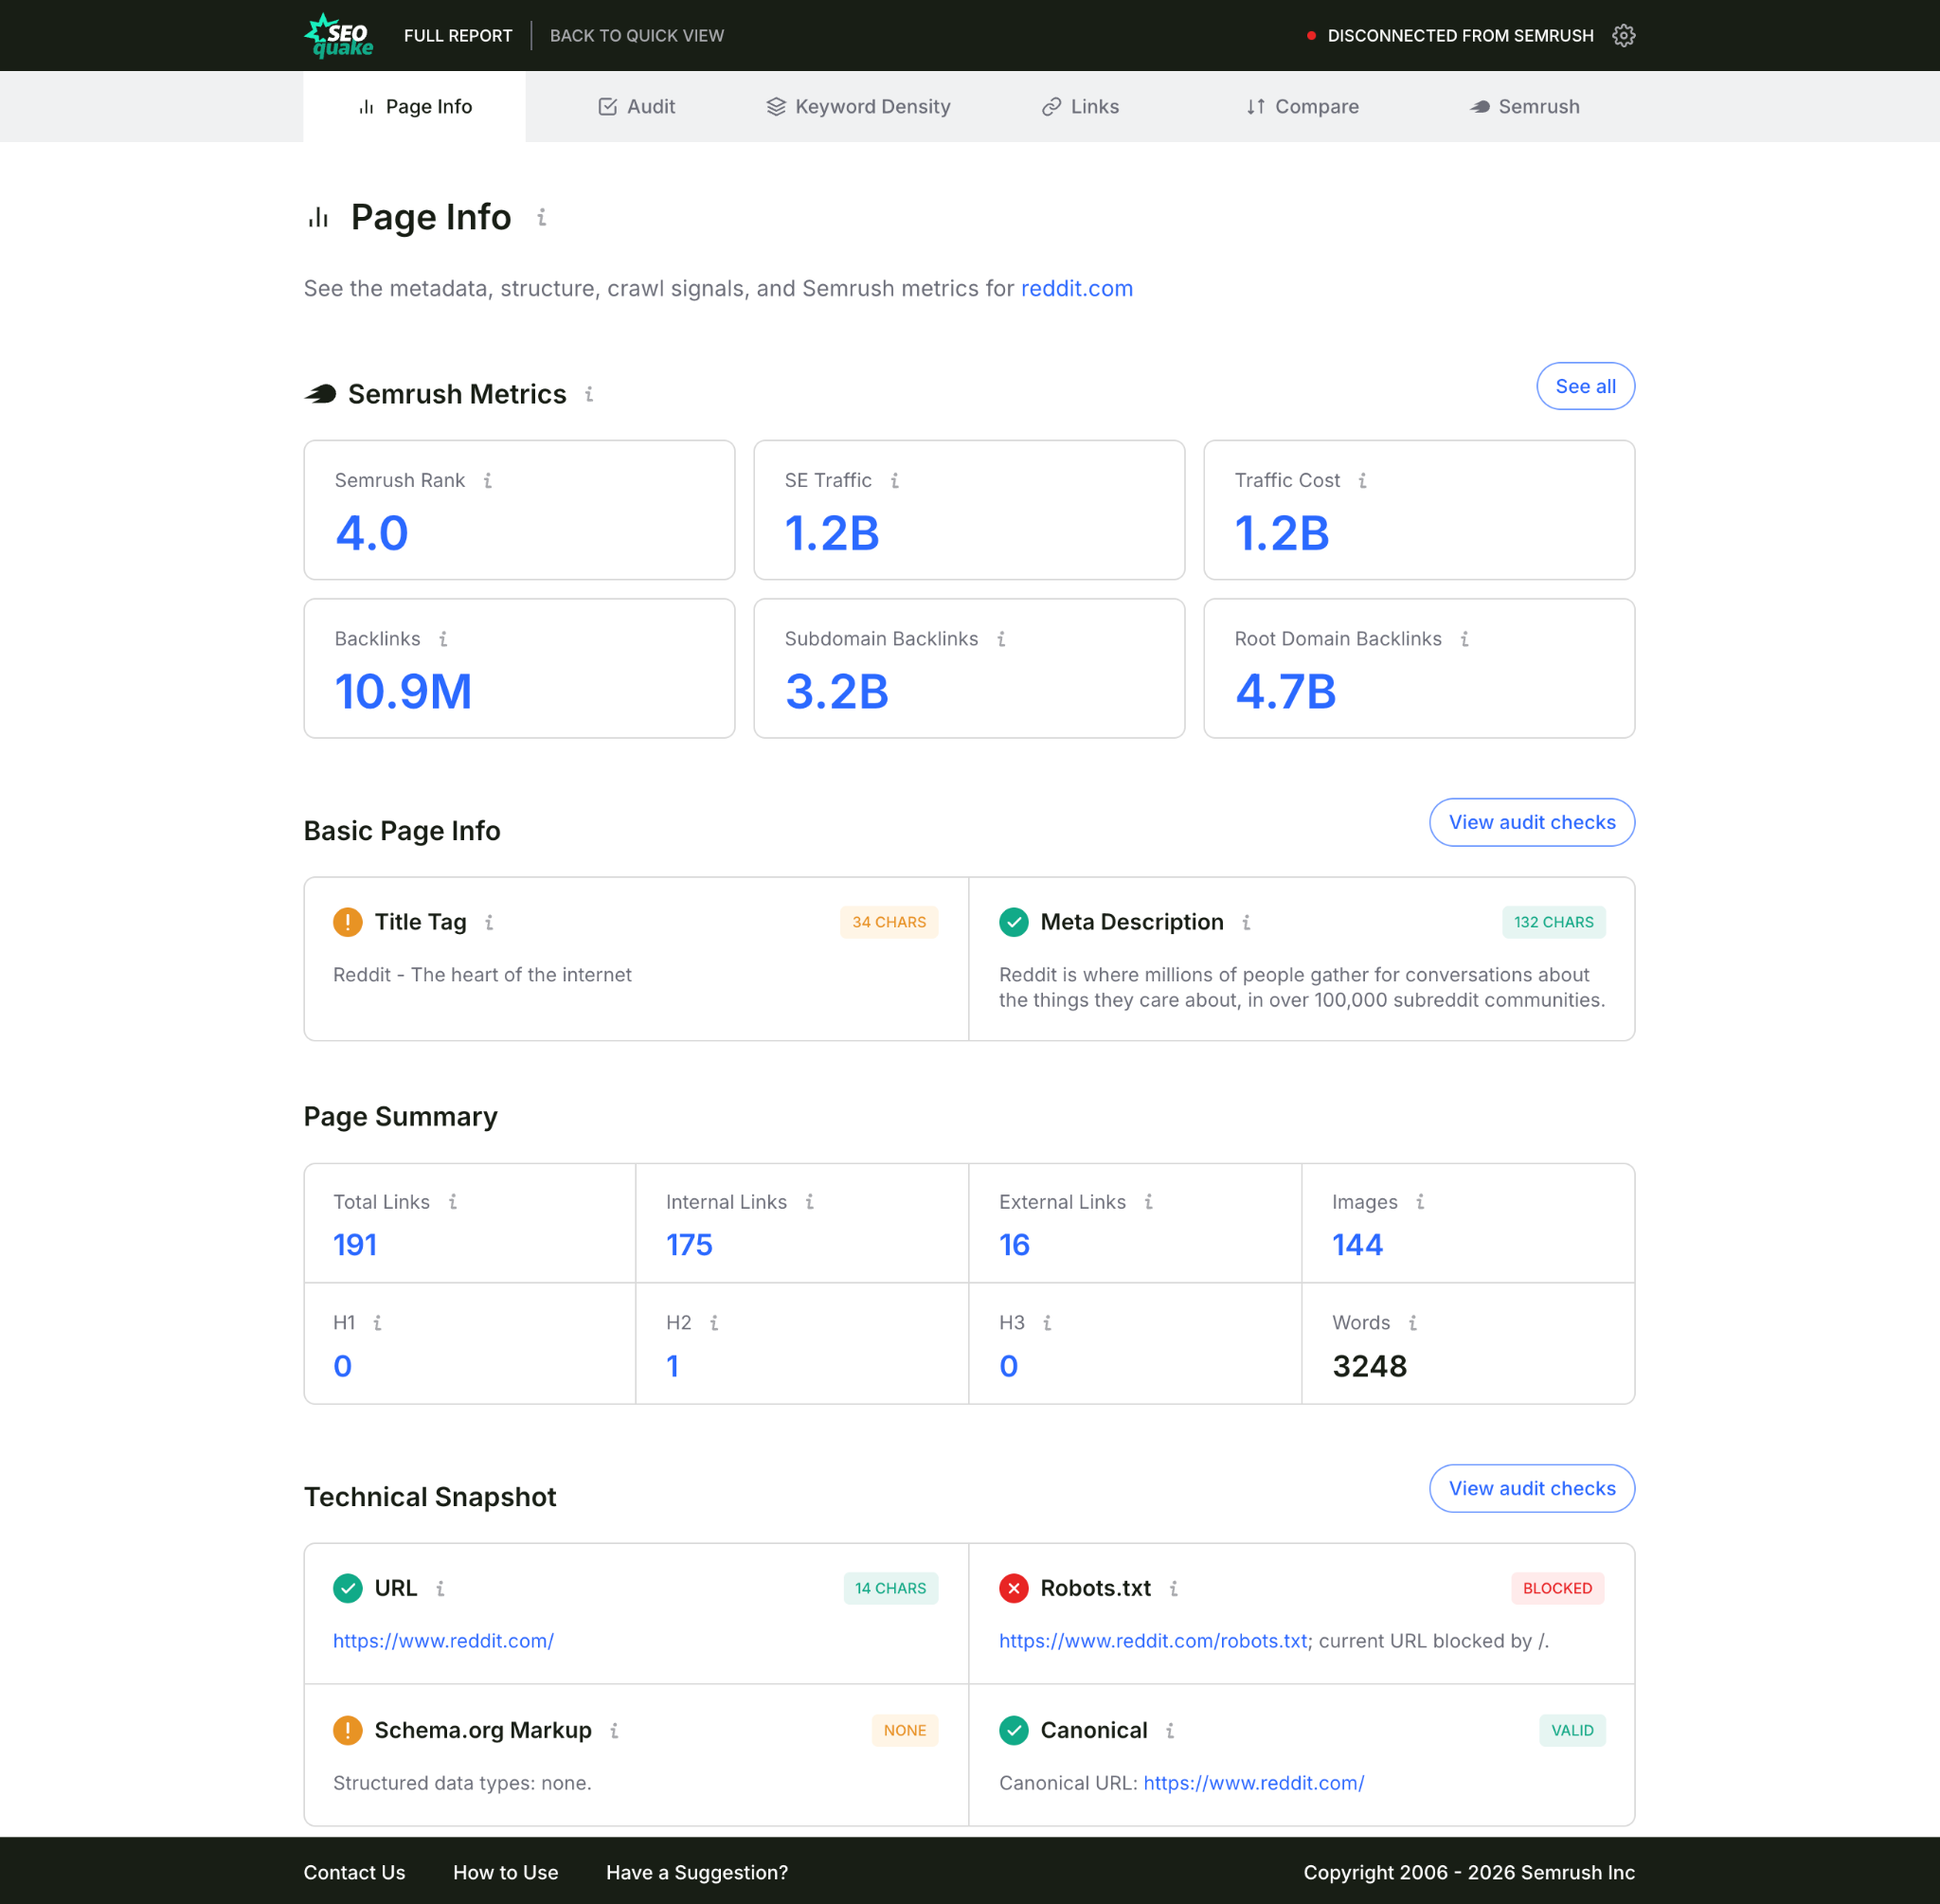Click info icon for Subdomain Backlinks
Screen dimensions: 1940x1904
coord(1001,639)
